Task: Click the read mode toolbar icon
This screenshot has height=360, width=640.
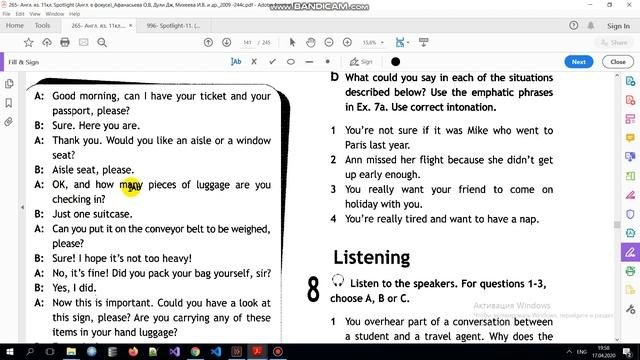Action: click(x=424, y=42)
